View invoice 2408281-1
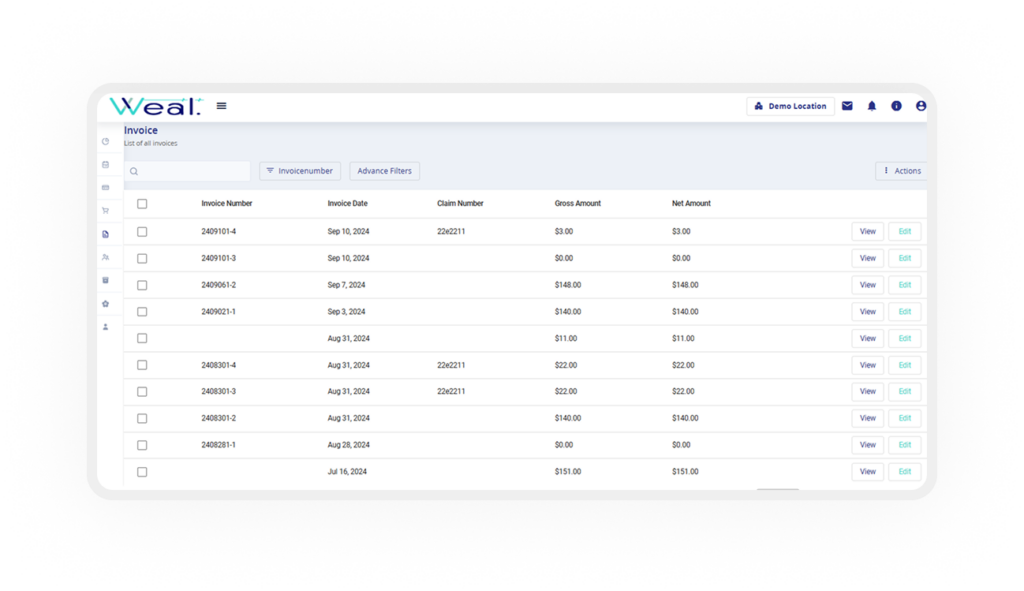This screenshot has height=591, width=1024. 867,445
